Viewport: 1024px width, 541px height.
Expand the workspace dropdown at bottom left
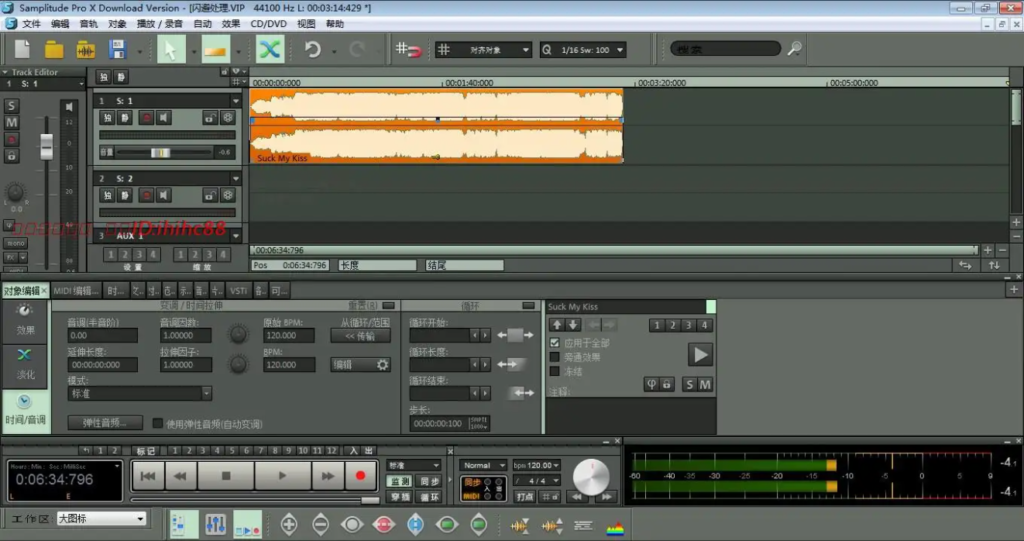pos(101,518)
